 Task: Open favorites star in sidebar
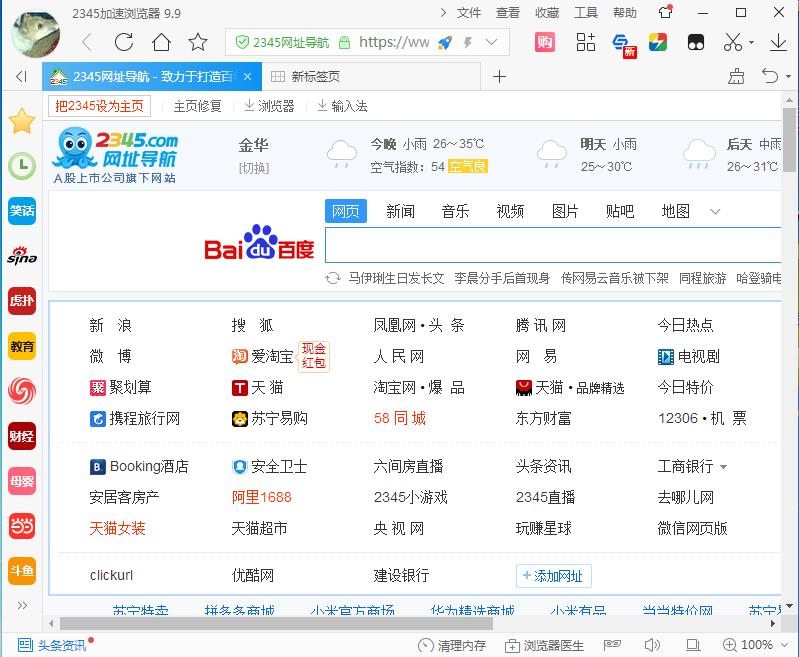pyautogui.click(x=22, y=121)
